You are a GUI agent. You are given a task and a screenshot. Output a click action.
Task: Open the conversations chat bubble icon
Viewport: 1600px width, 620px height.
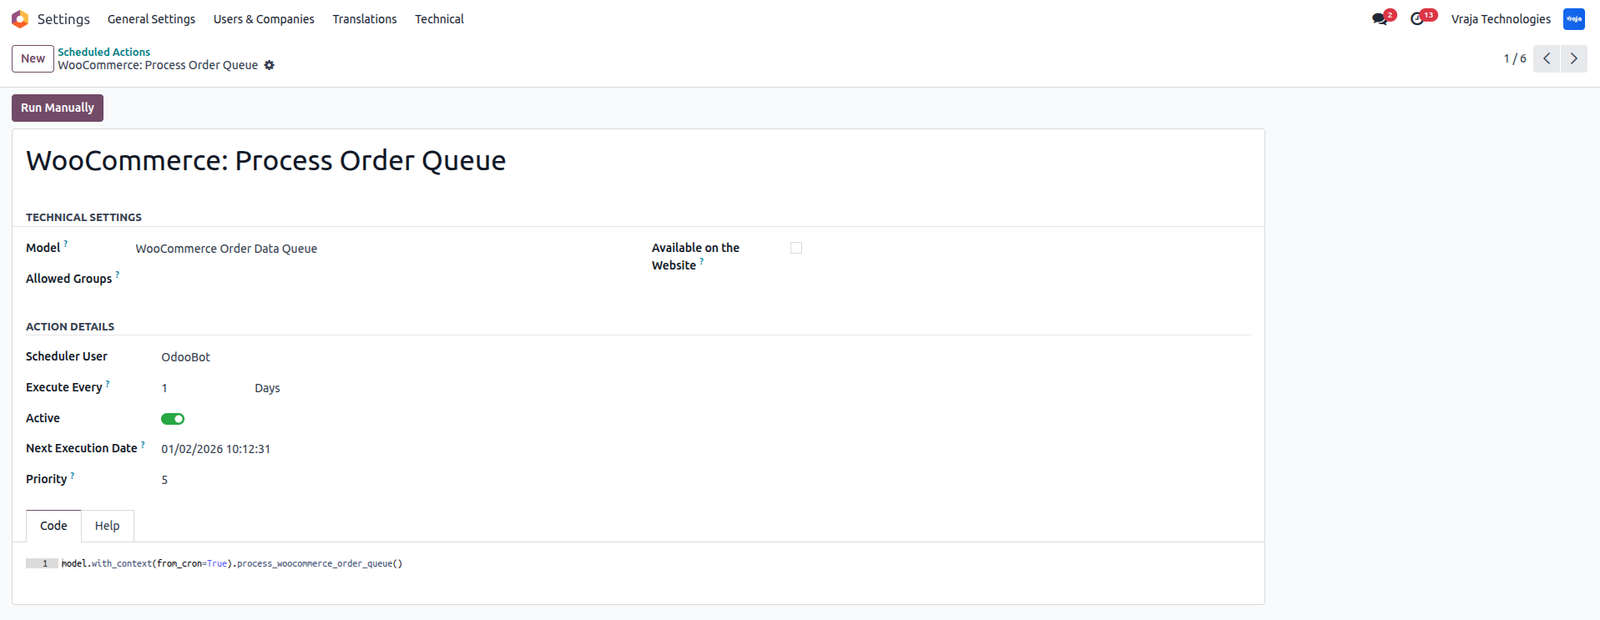pyautogui.click(x=1380, y=19)
